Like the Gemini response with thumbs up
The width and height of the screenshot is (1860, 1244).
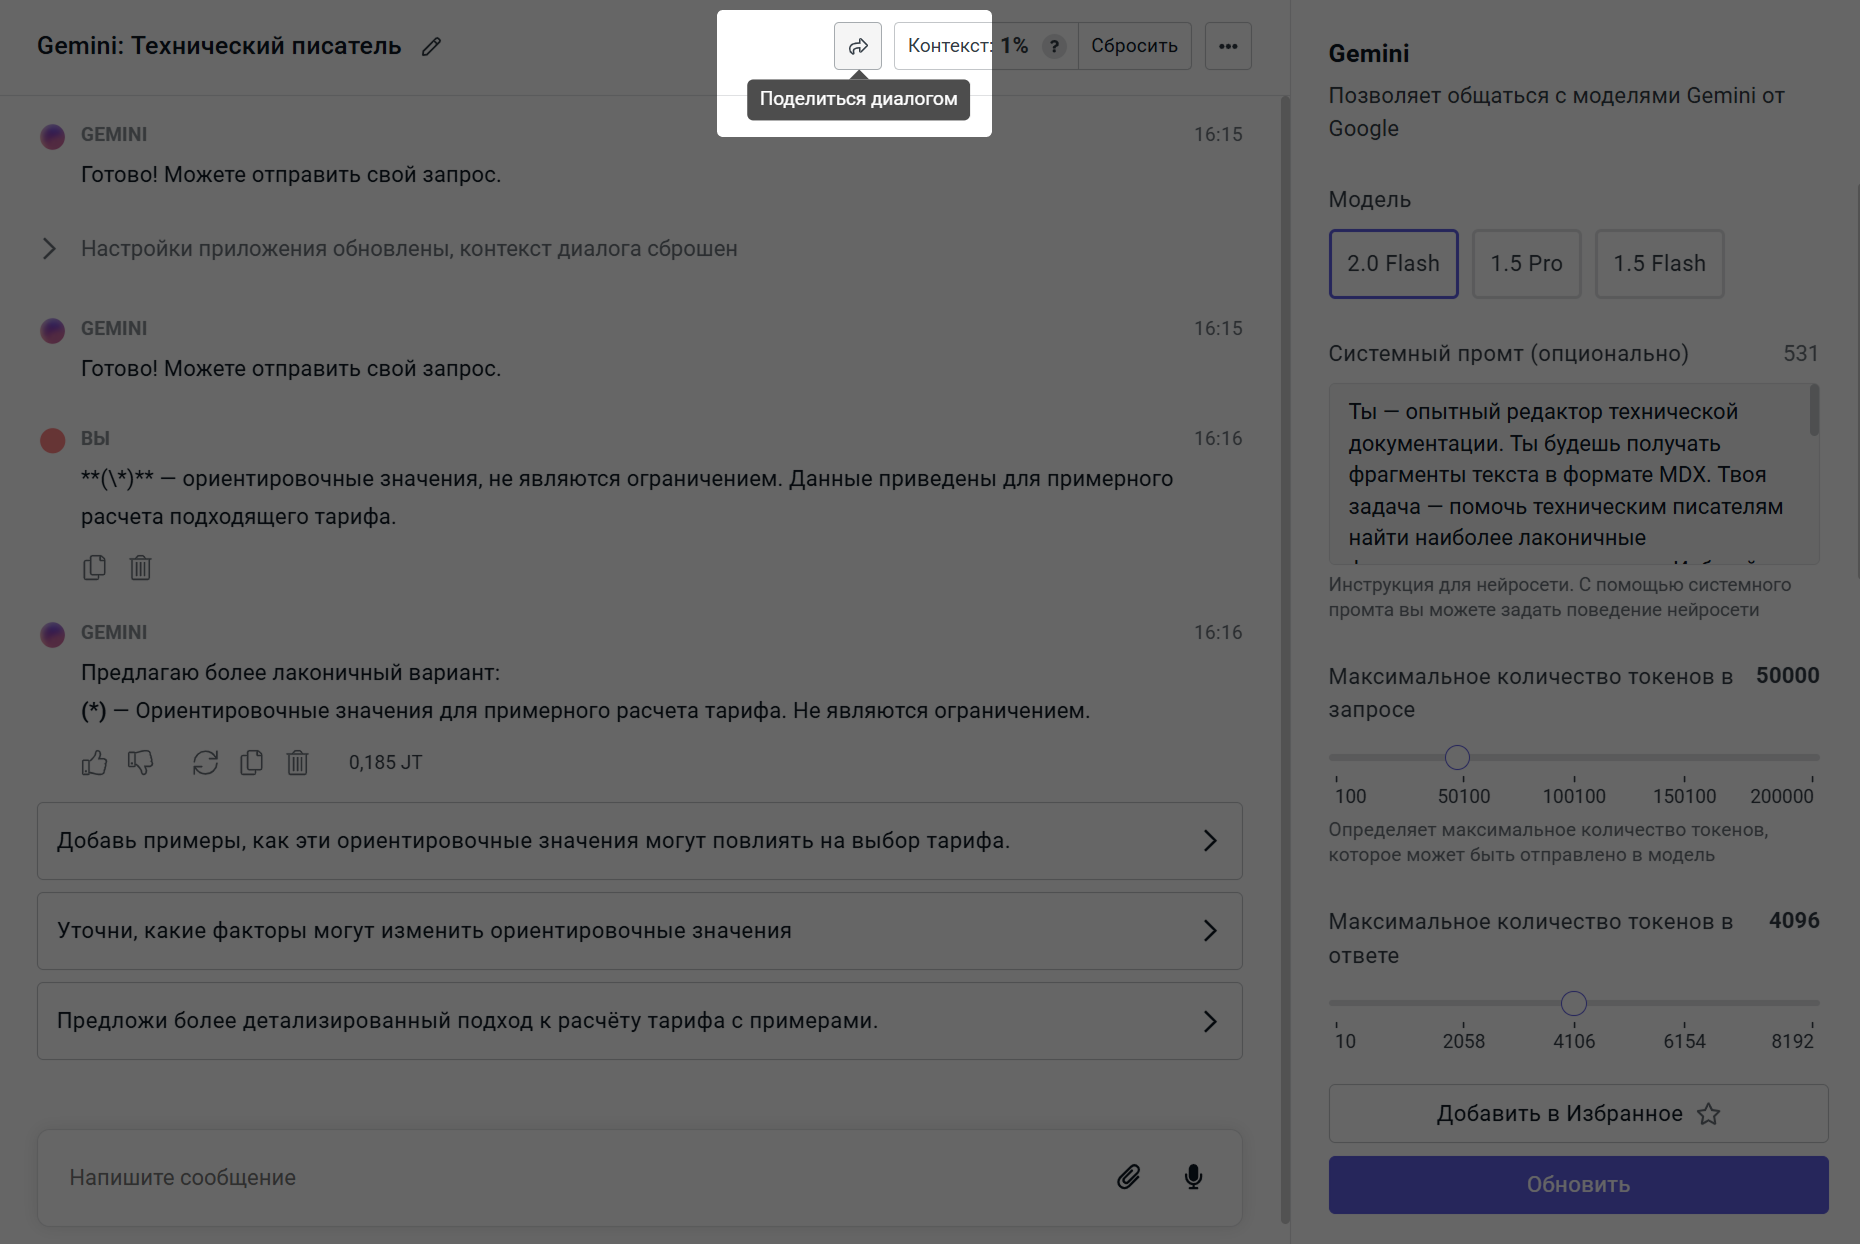[94, 763]
